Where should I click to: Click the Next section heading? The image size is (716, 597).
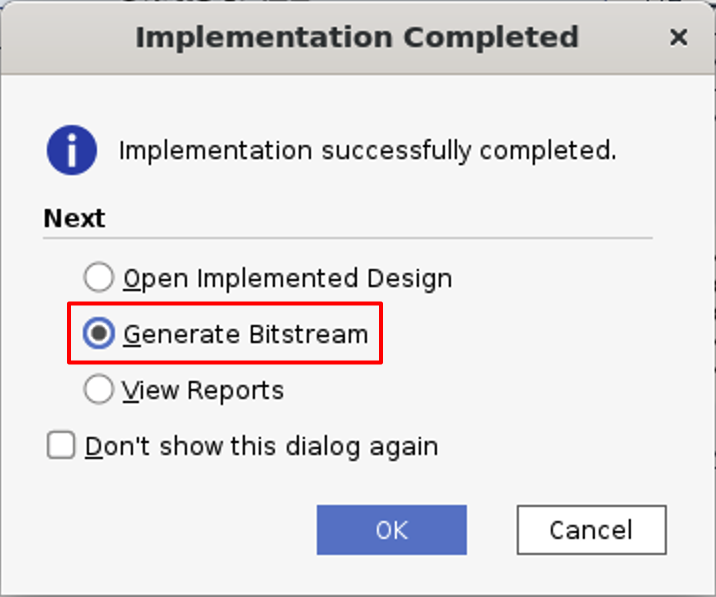[x=74, y=218]
